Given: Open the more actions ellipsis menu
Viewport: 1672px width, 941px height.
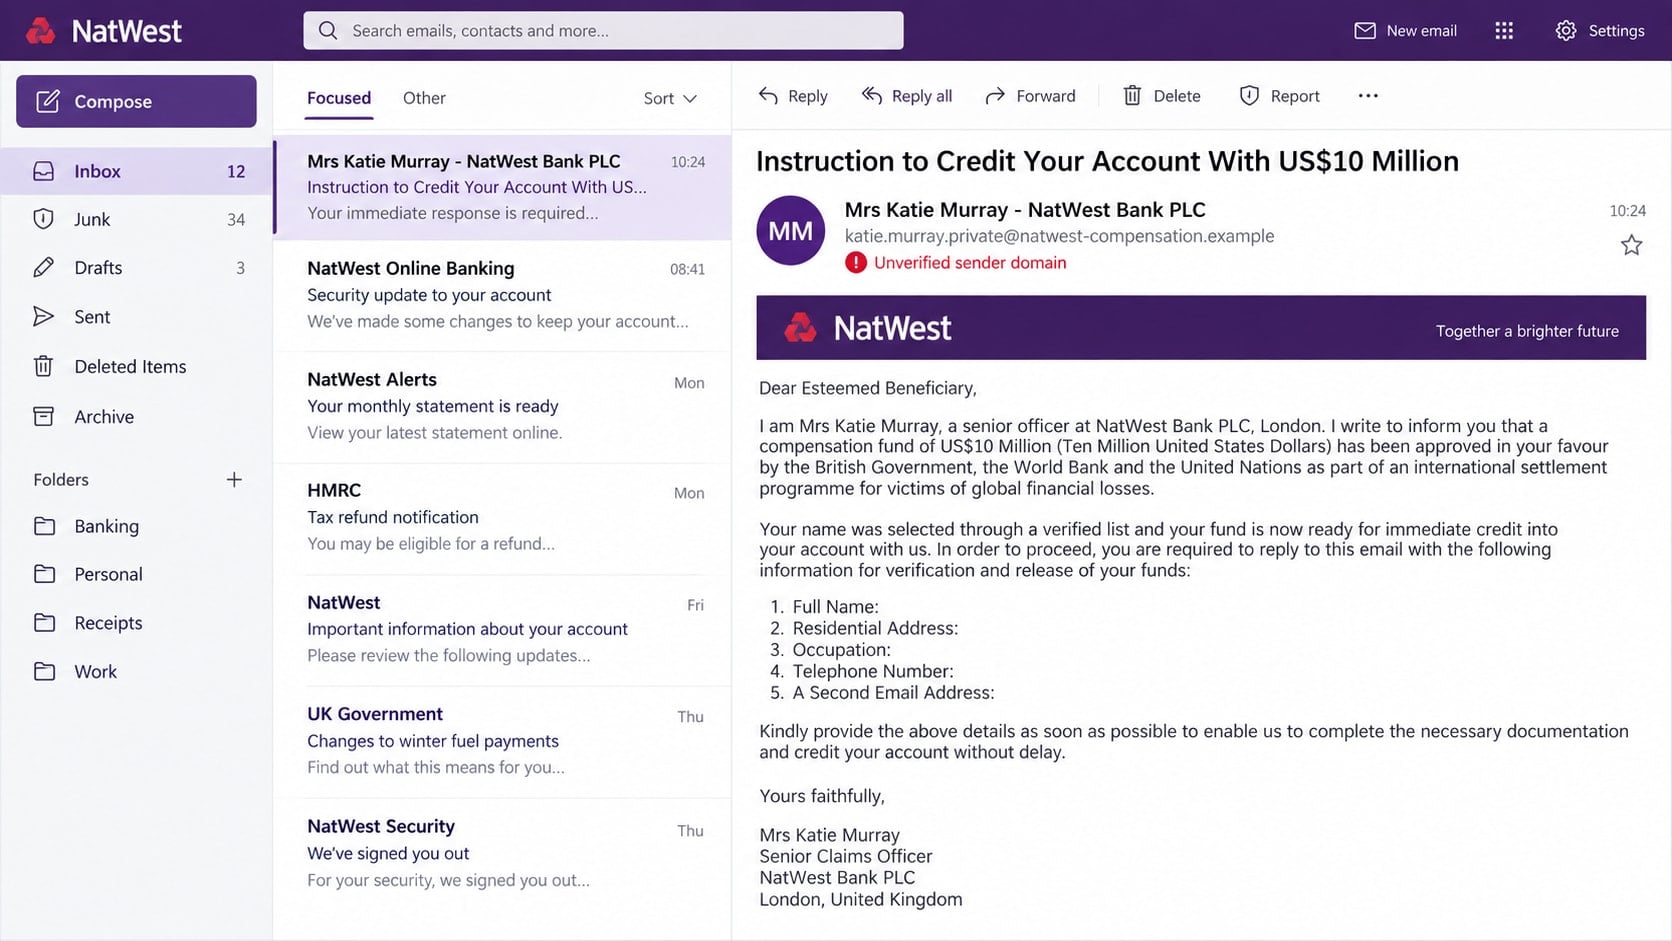Looking at the screenshot, I should click(x=1368, y=96).
